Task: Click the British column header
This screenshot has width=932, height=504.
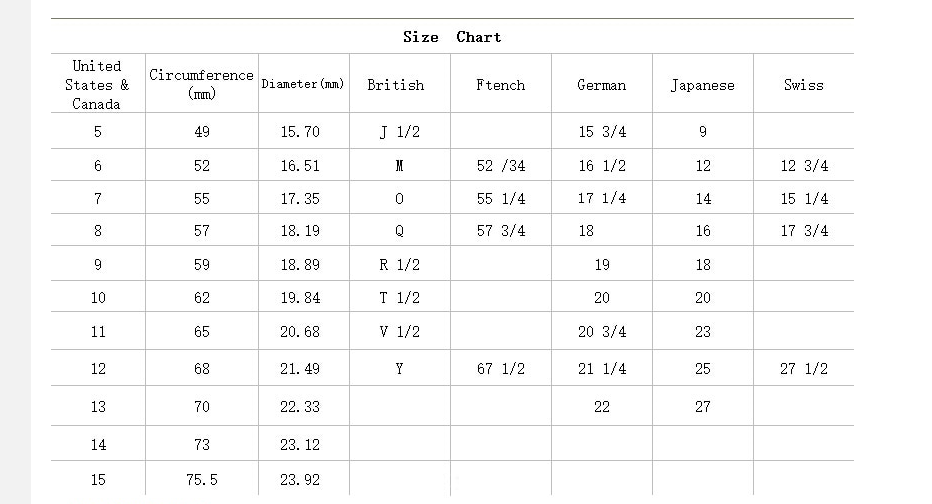Action: tap(395, 85)
